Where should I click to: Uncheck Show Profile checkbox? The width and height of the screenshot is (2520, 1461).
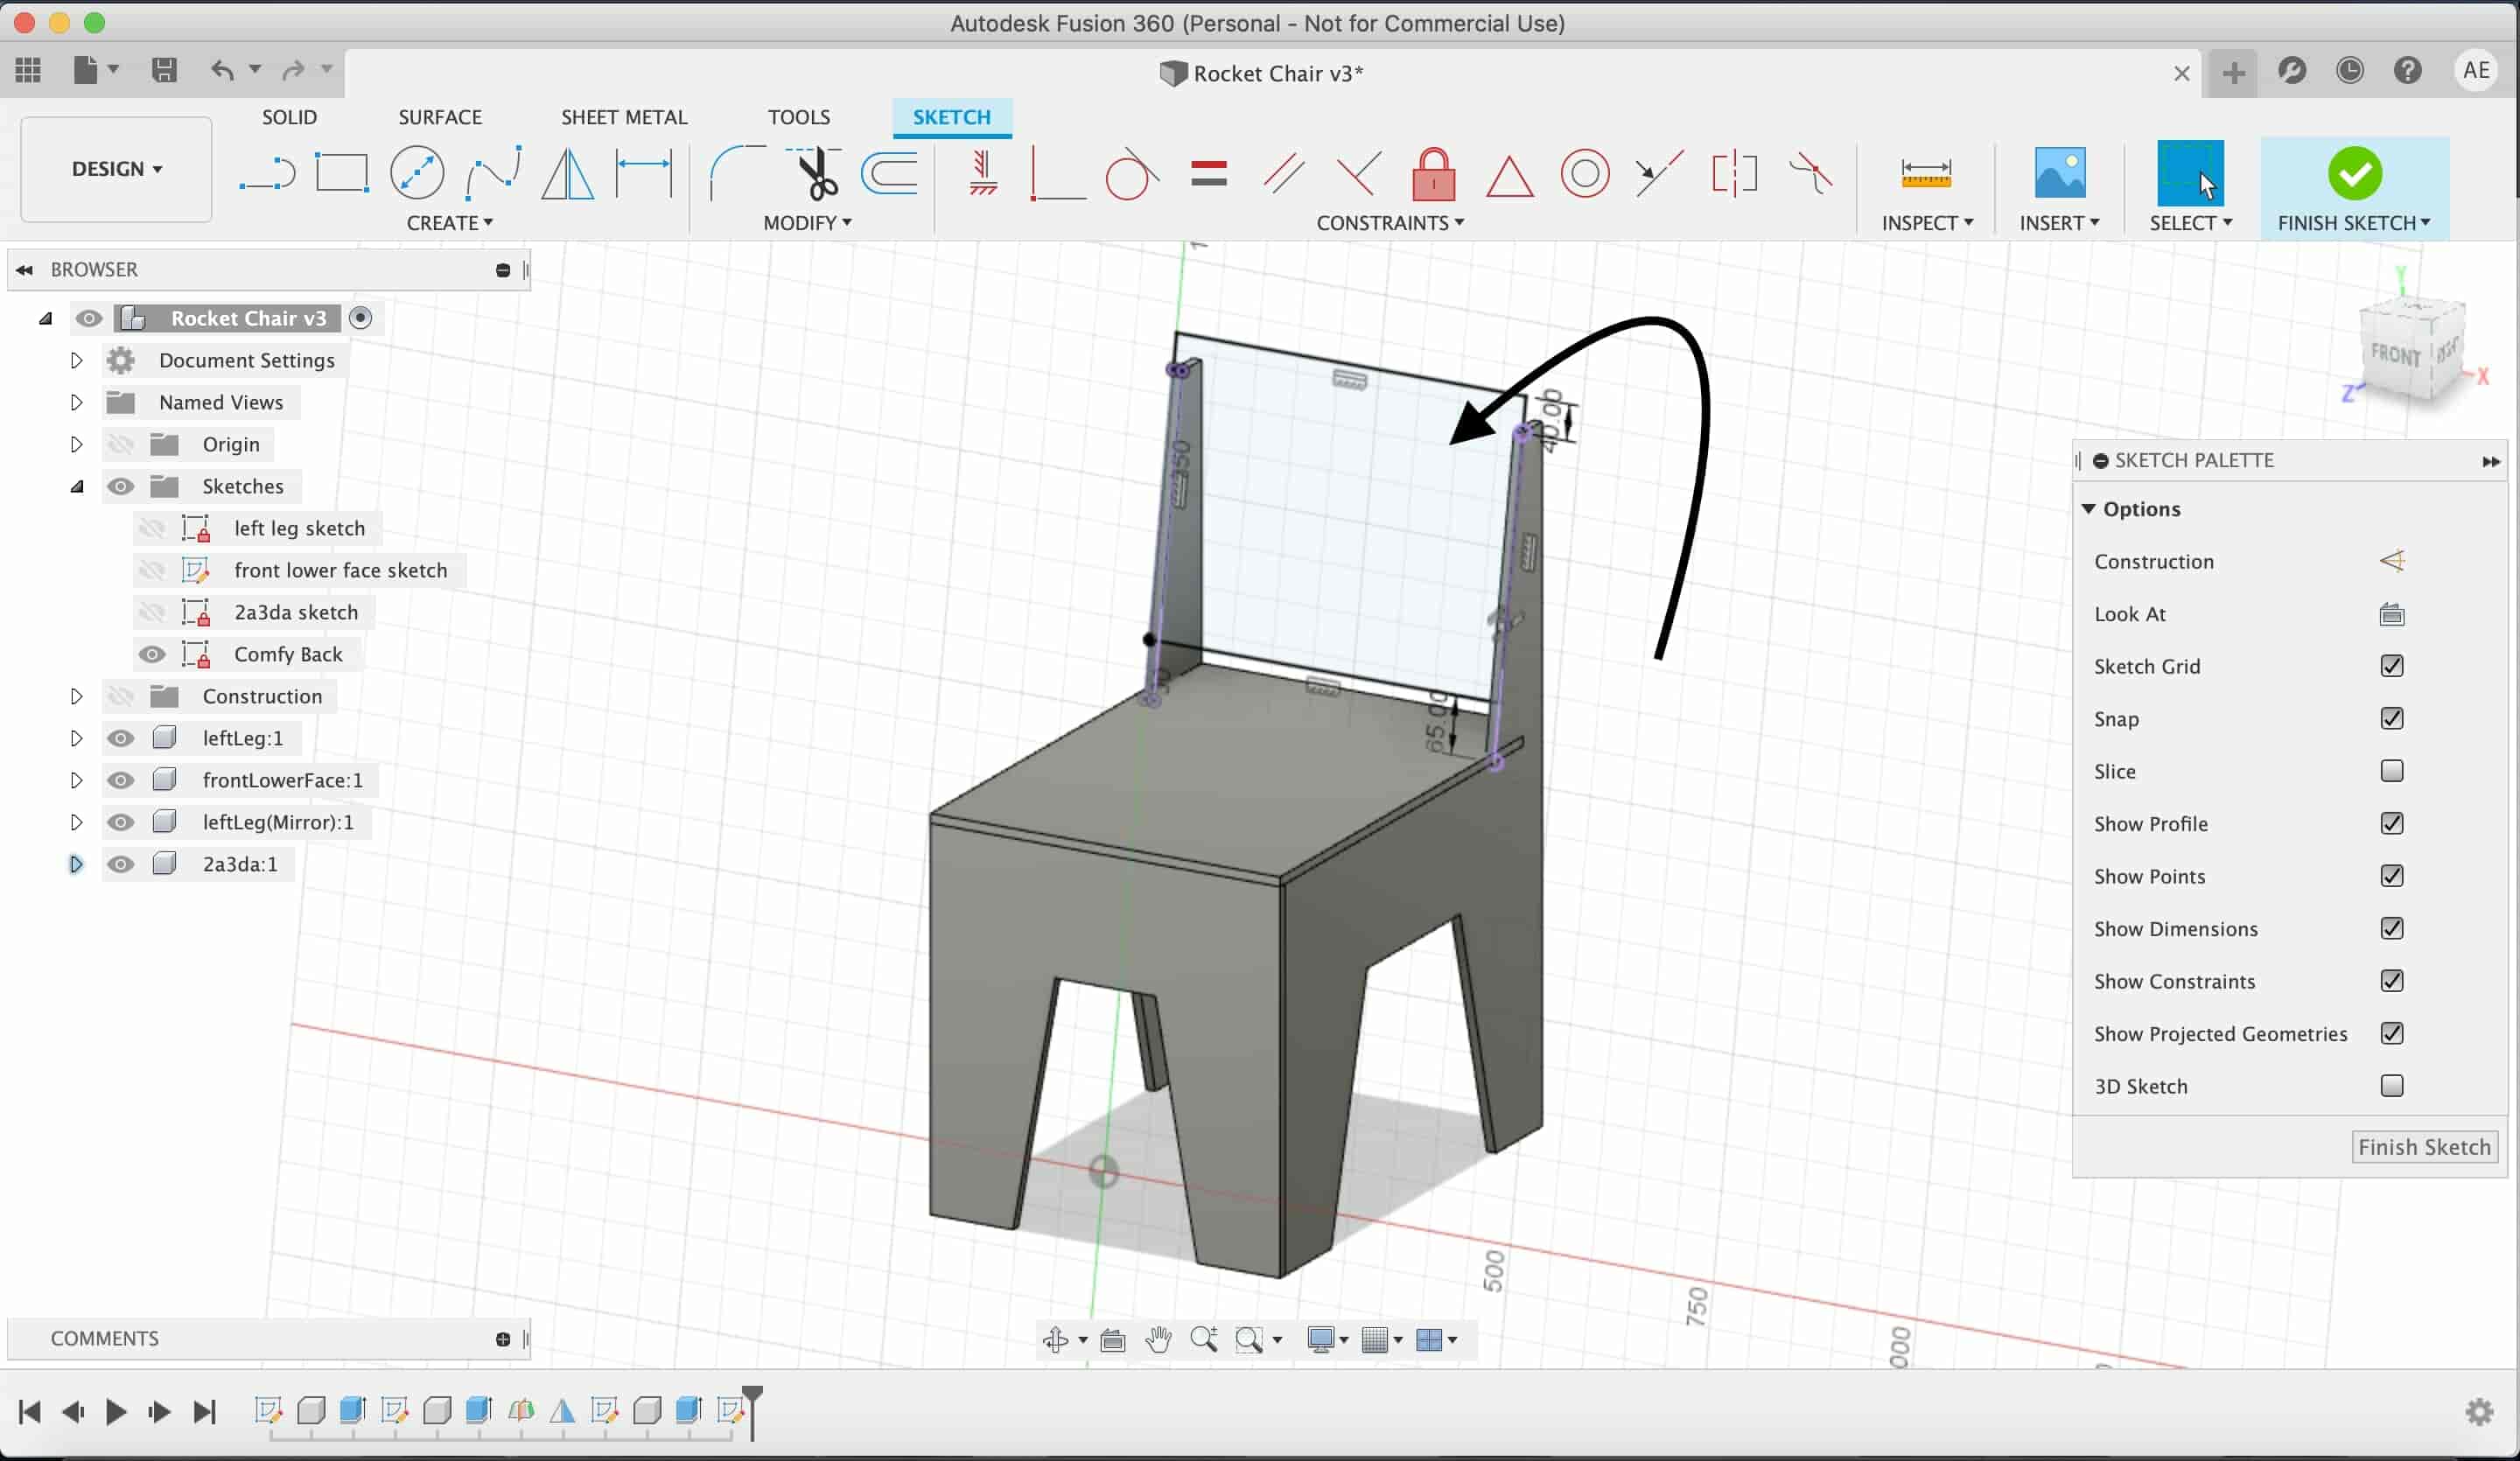(x=2391, y=823)
